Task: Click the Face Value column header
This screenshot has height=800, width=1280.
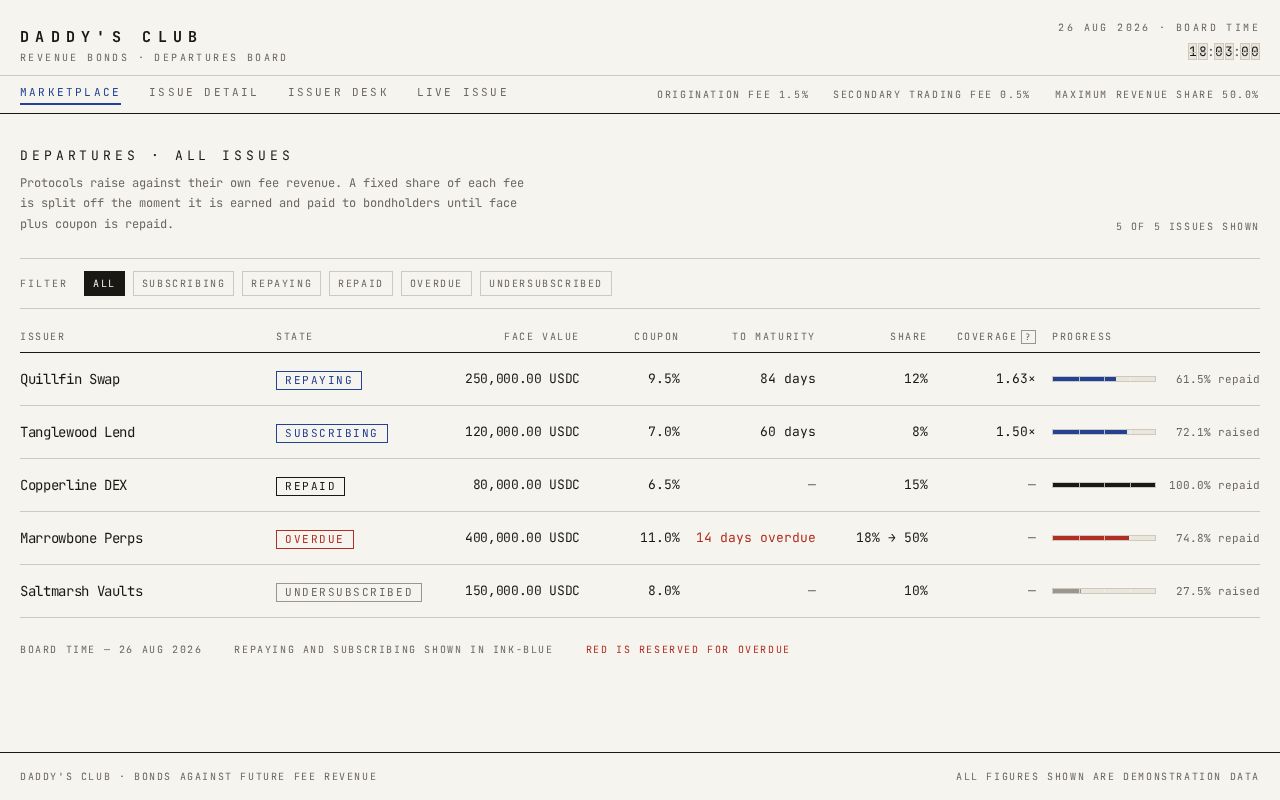Action: coord(542,337)
